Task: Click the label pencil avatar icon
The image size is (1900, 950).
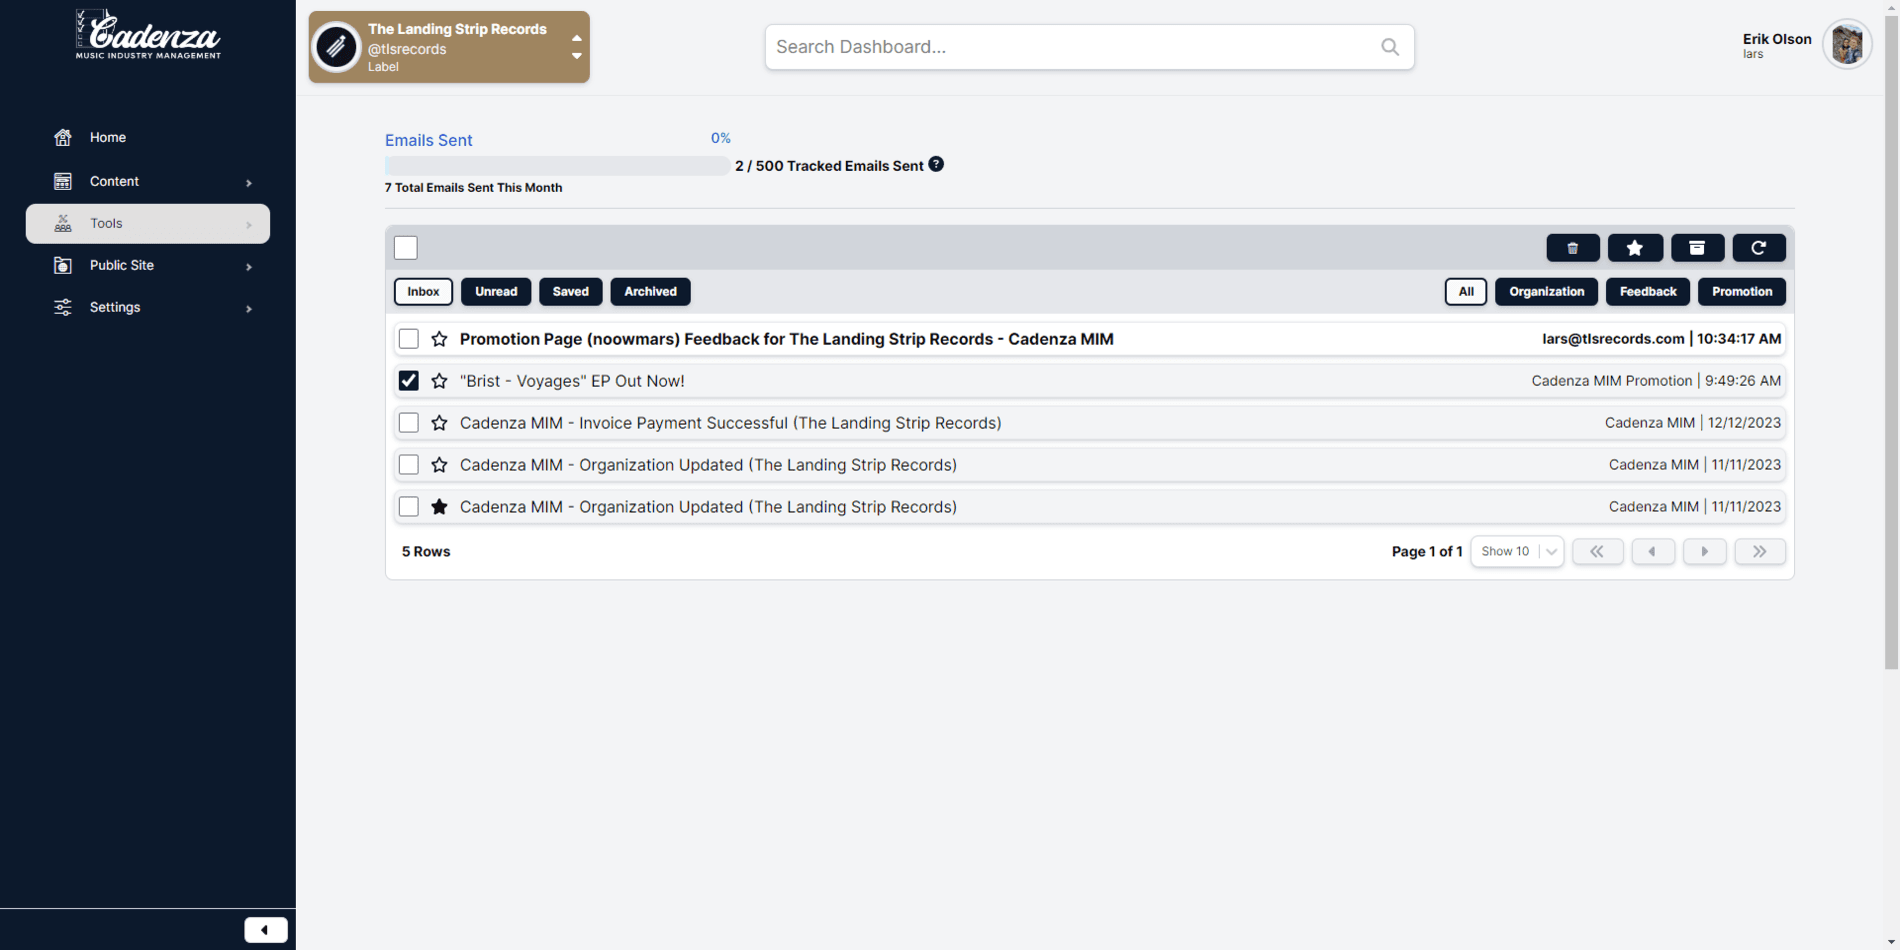Action: [336, 47]
